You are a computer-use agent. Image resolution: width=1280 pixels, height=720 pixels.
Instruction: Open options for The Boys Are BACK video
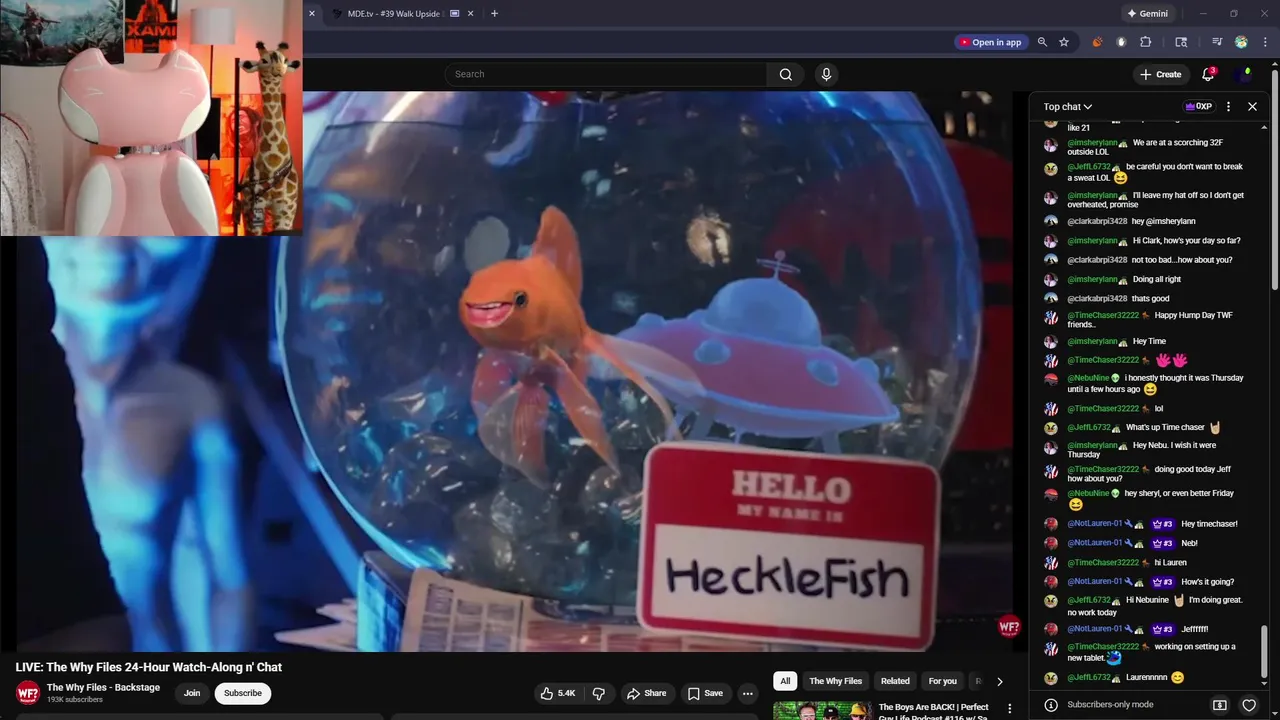pos(1009,709)
